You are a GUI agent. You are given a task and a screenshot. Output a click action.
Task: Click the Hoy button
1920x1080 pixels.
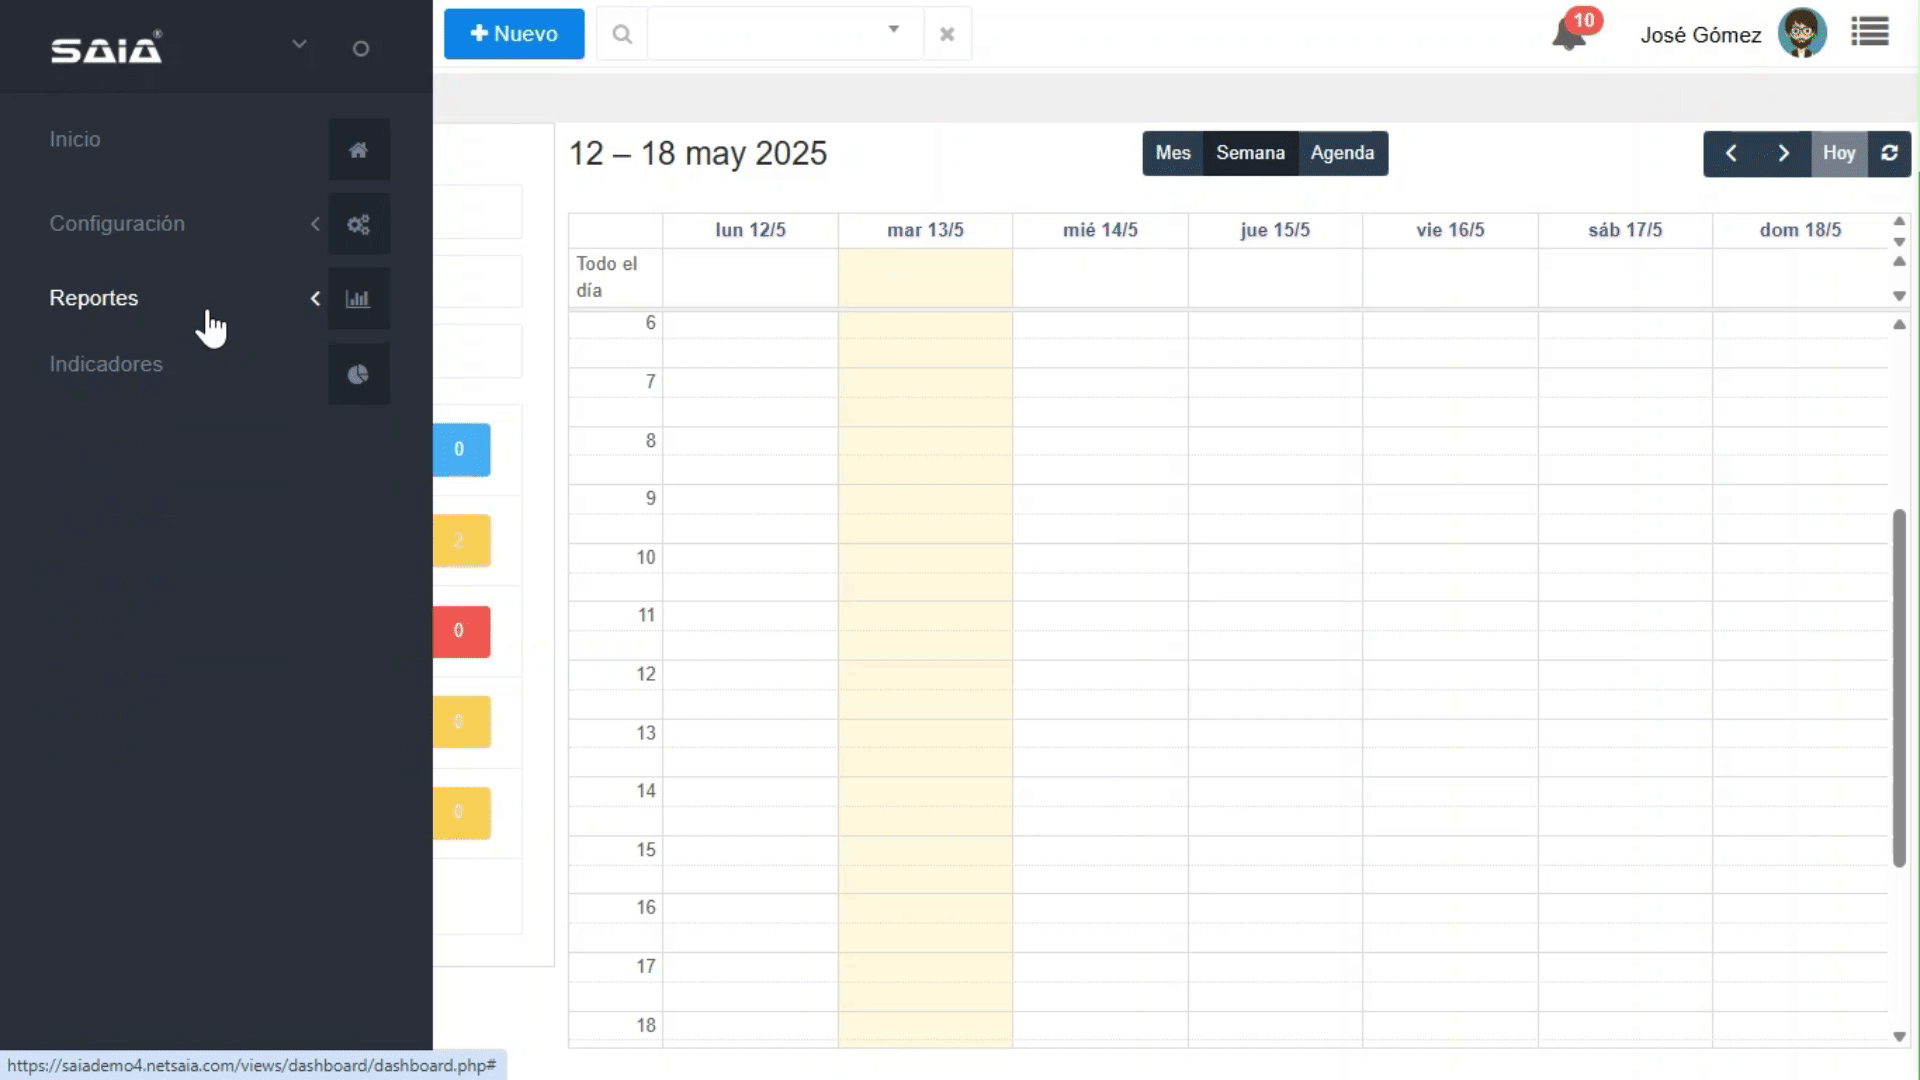click(1838, 153)
